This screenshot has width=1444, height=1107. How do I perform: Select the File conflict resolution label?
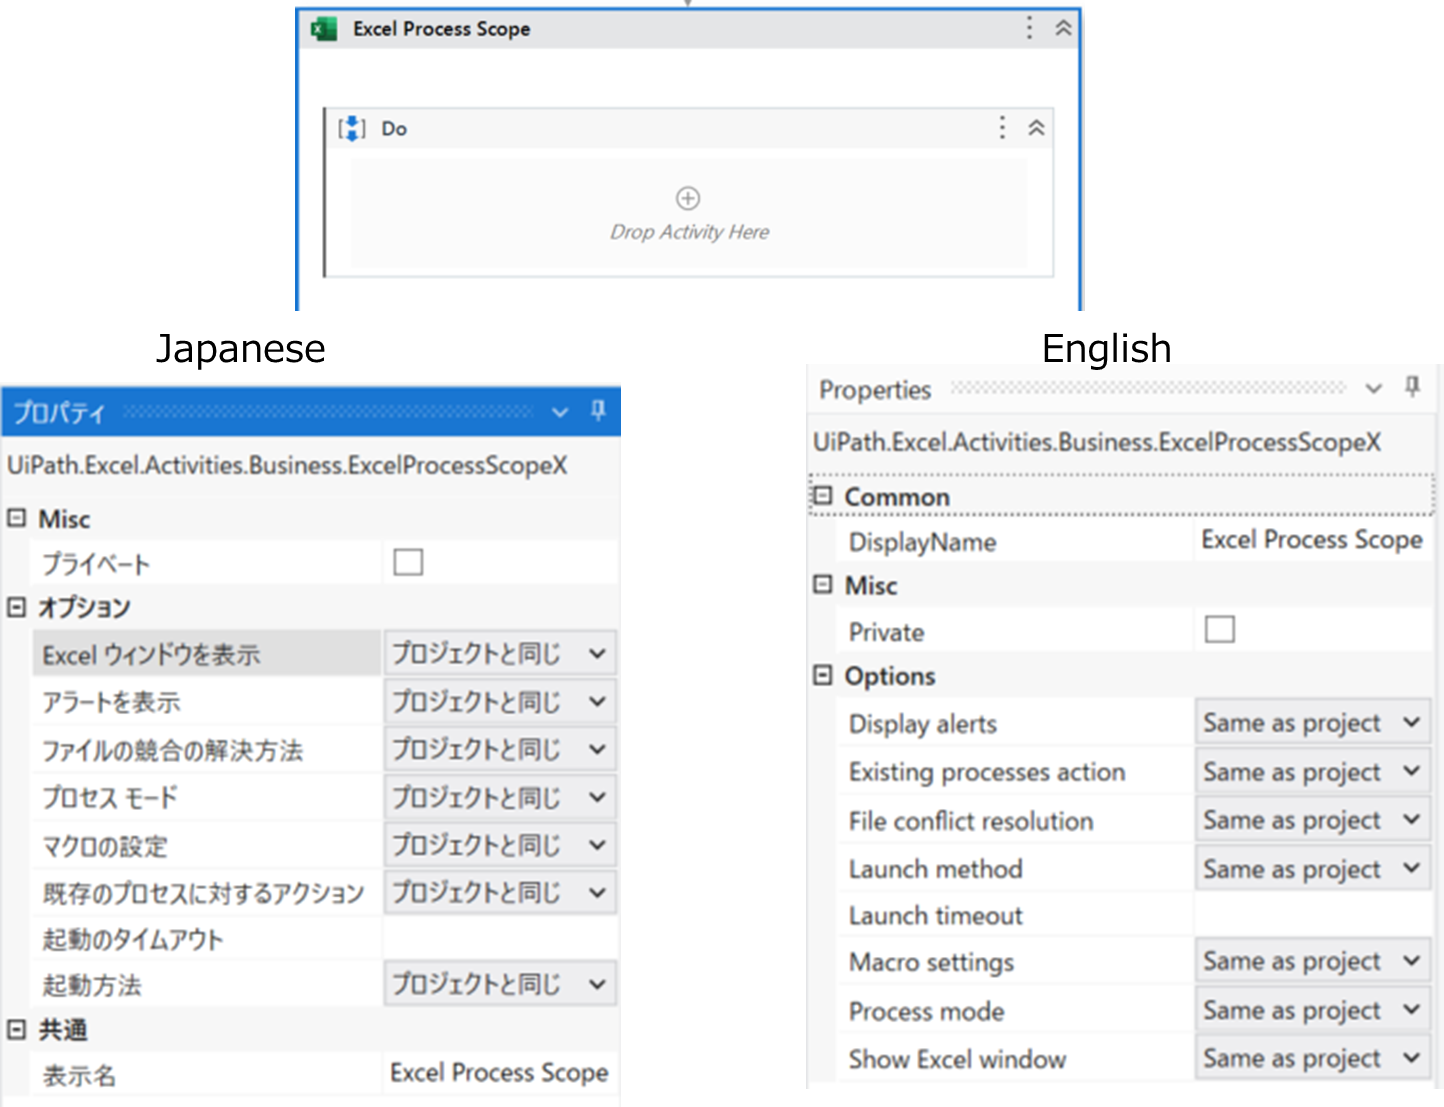(970, 821)
